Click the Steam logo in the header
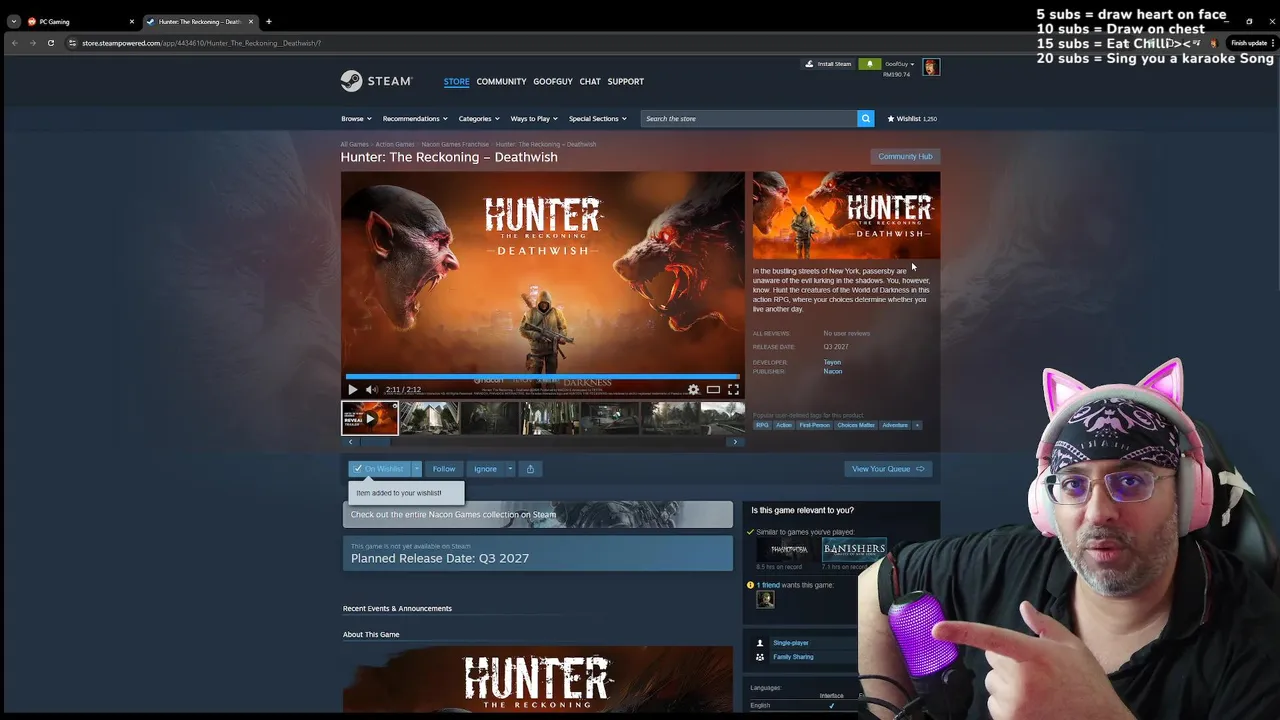 [x=376, y=81]
